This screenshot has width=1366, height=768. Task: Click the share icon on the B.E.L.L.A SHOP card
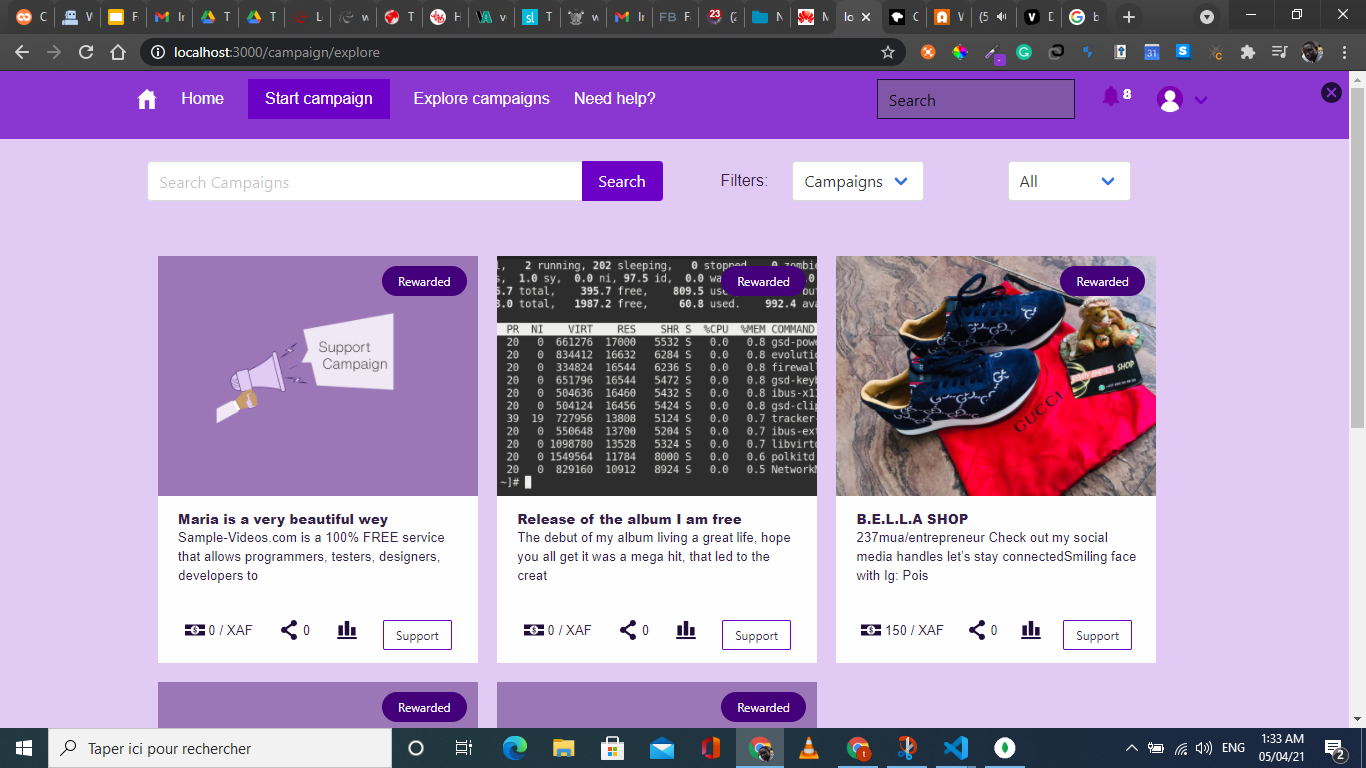coord(977,630)
